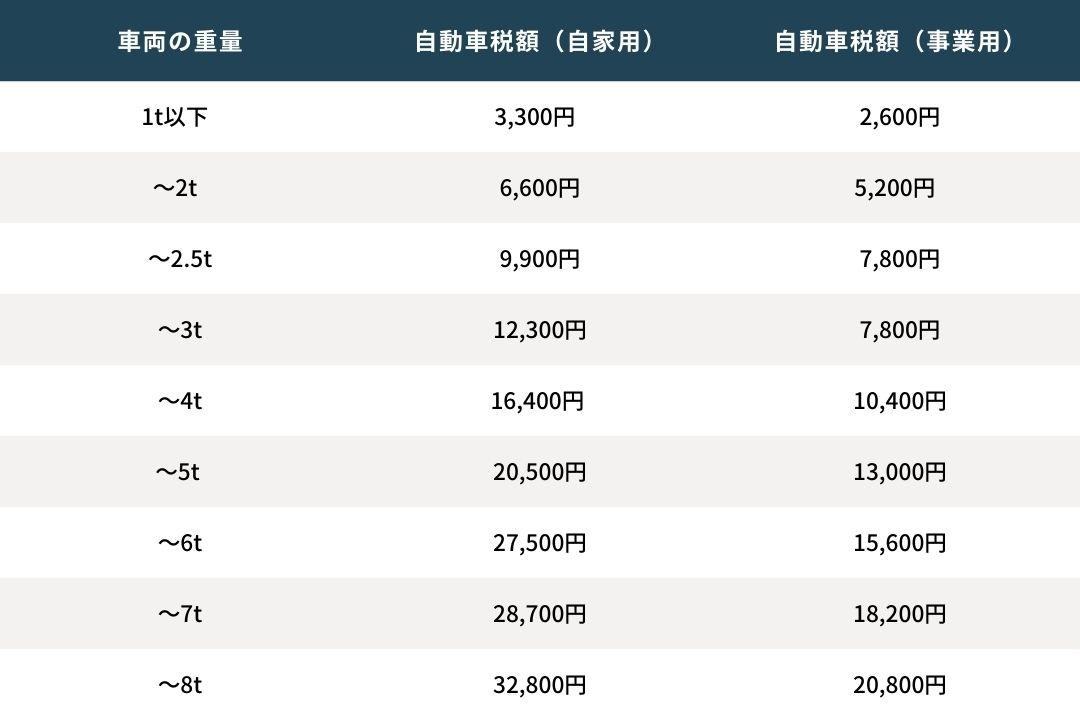Click the 自動車税額（事業用） column header

pos(895,41)
